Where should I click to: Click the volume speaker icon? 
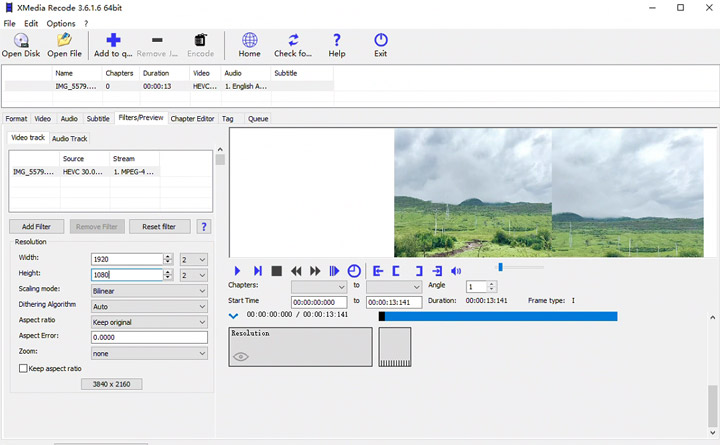[457, 271]
